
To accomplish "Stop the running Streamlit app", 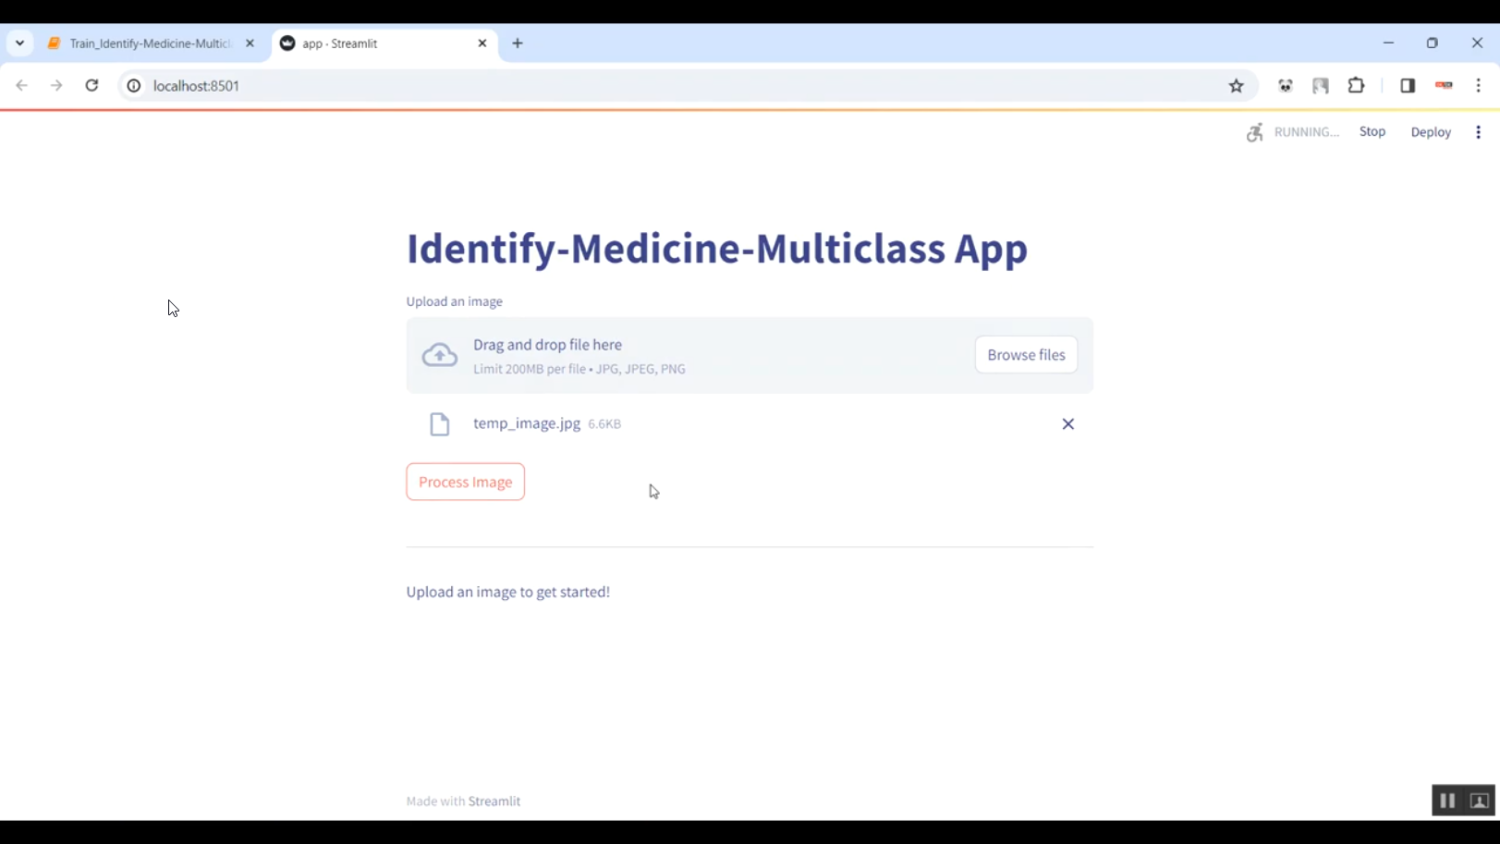I will 1372,132.
